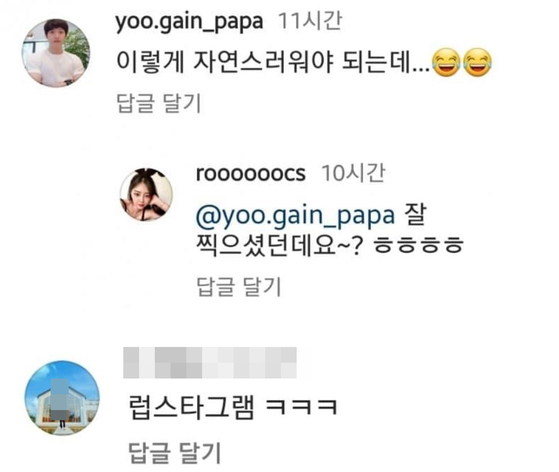
Task: Select the ㅋㅋㅋ text in last comment
Action: click(302, 407)
